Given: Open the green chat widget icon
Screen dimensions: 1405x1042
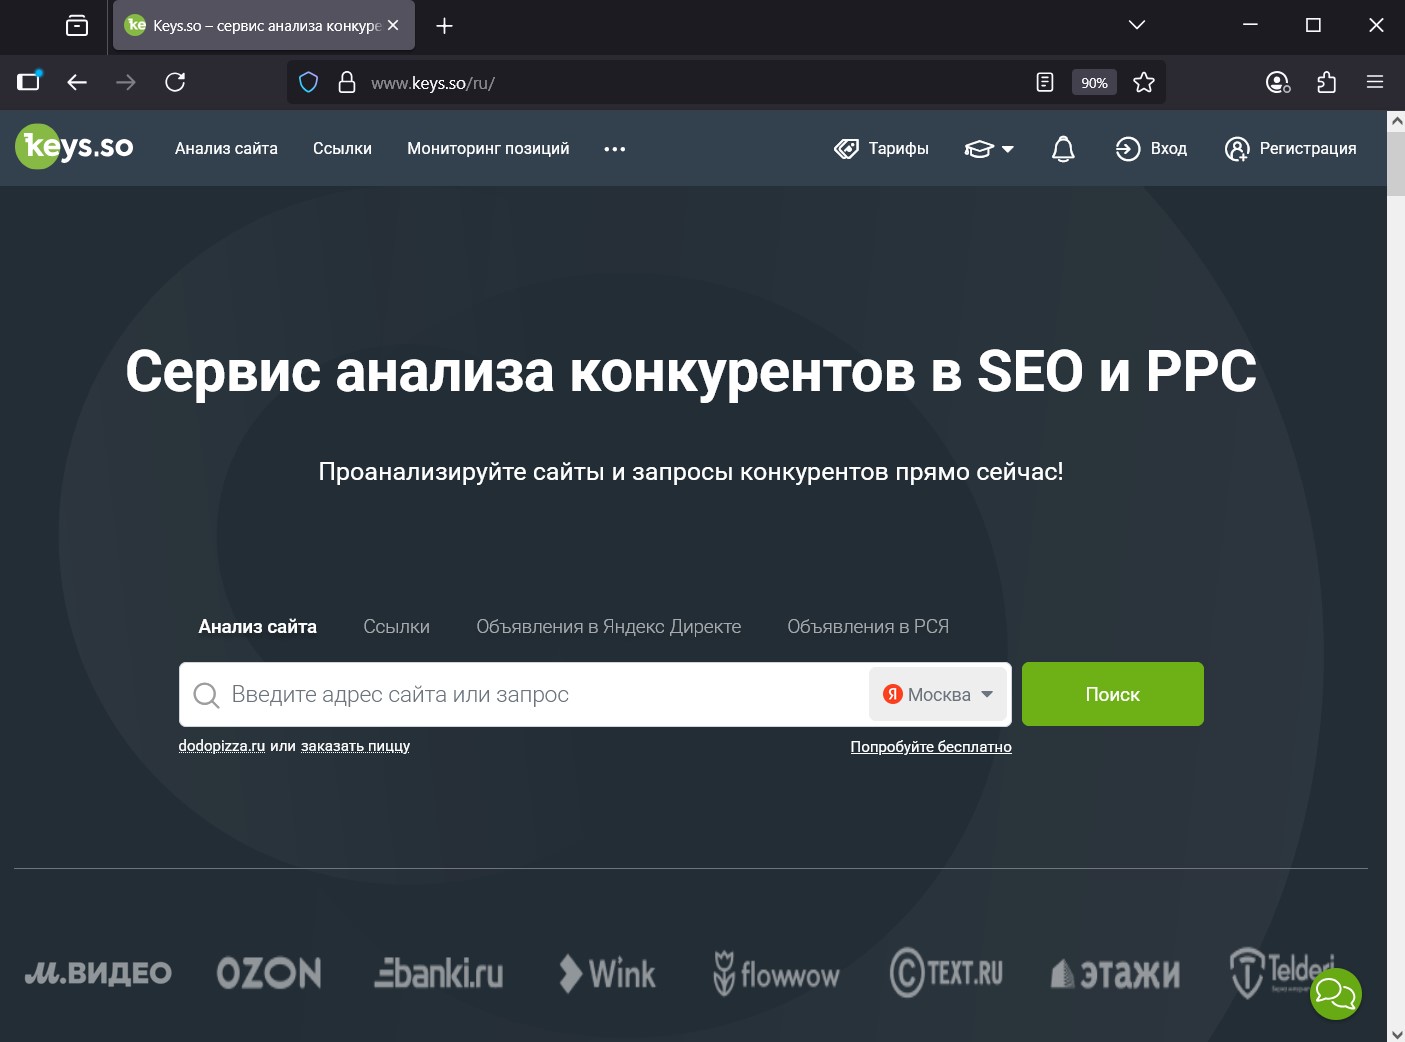Looking at the screenshot, I should pyautogui.click(x=1336, y=993).
